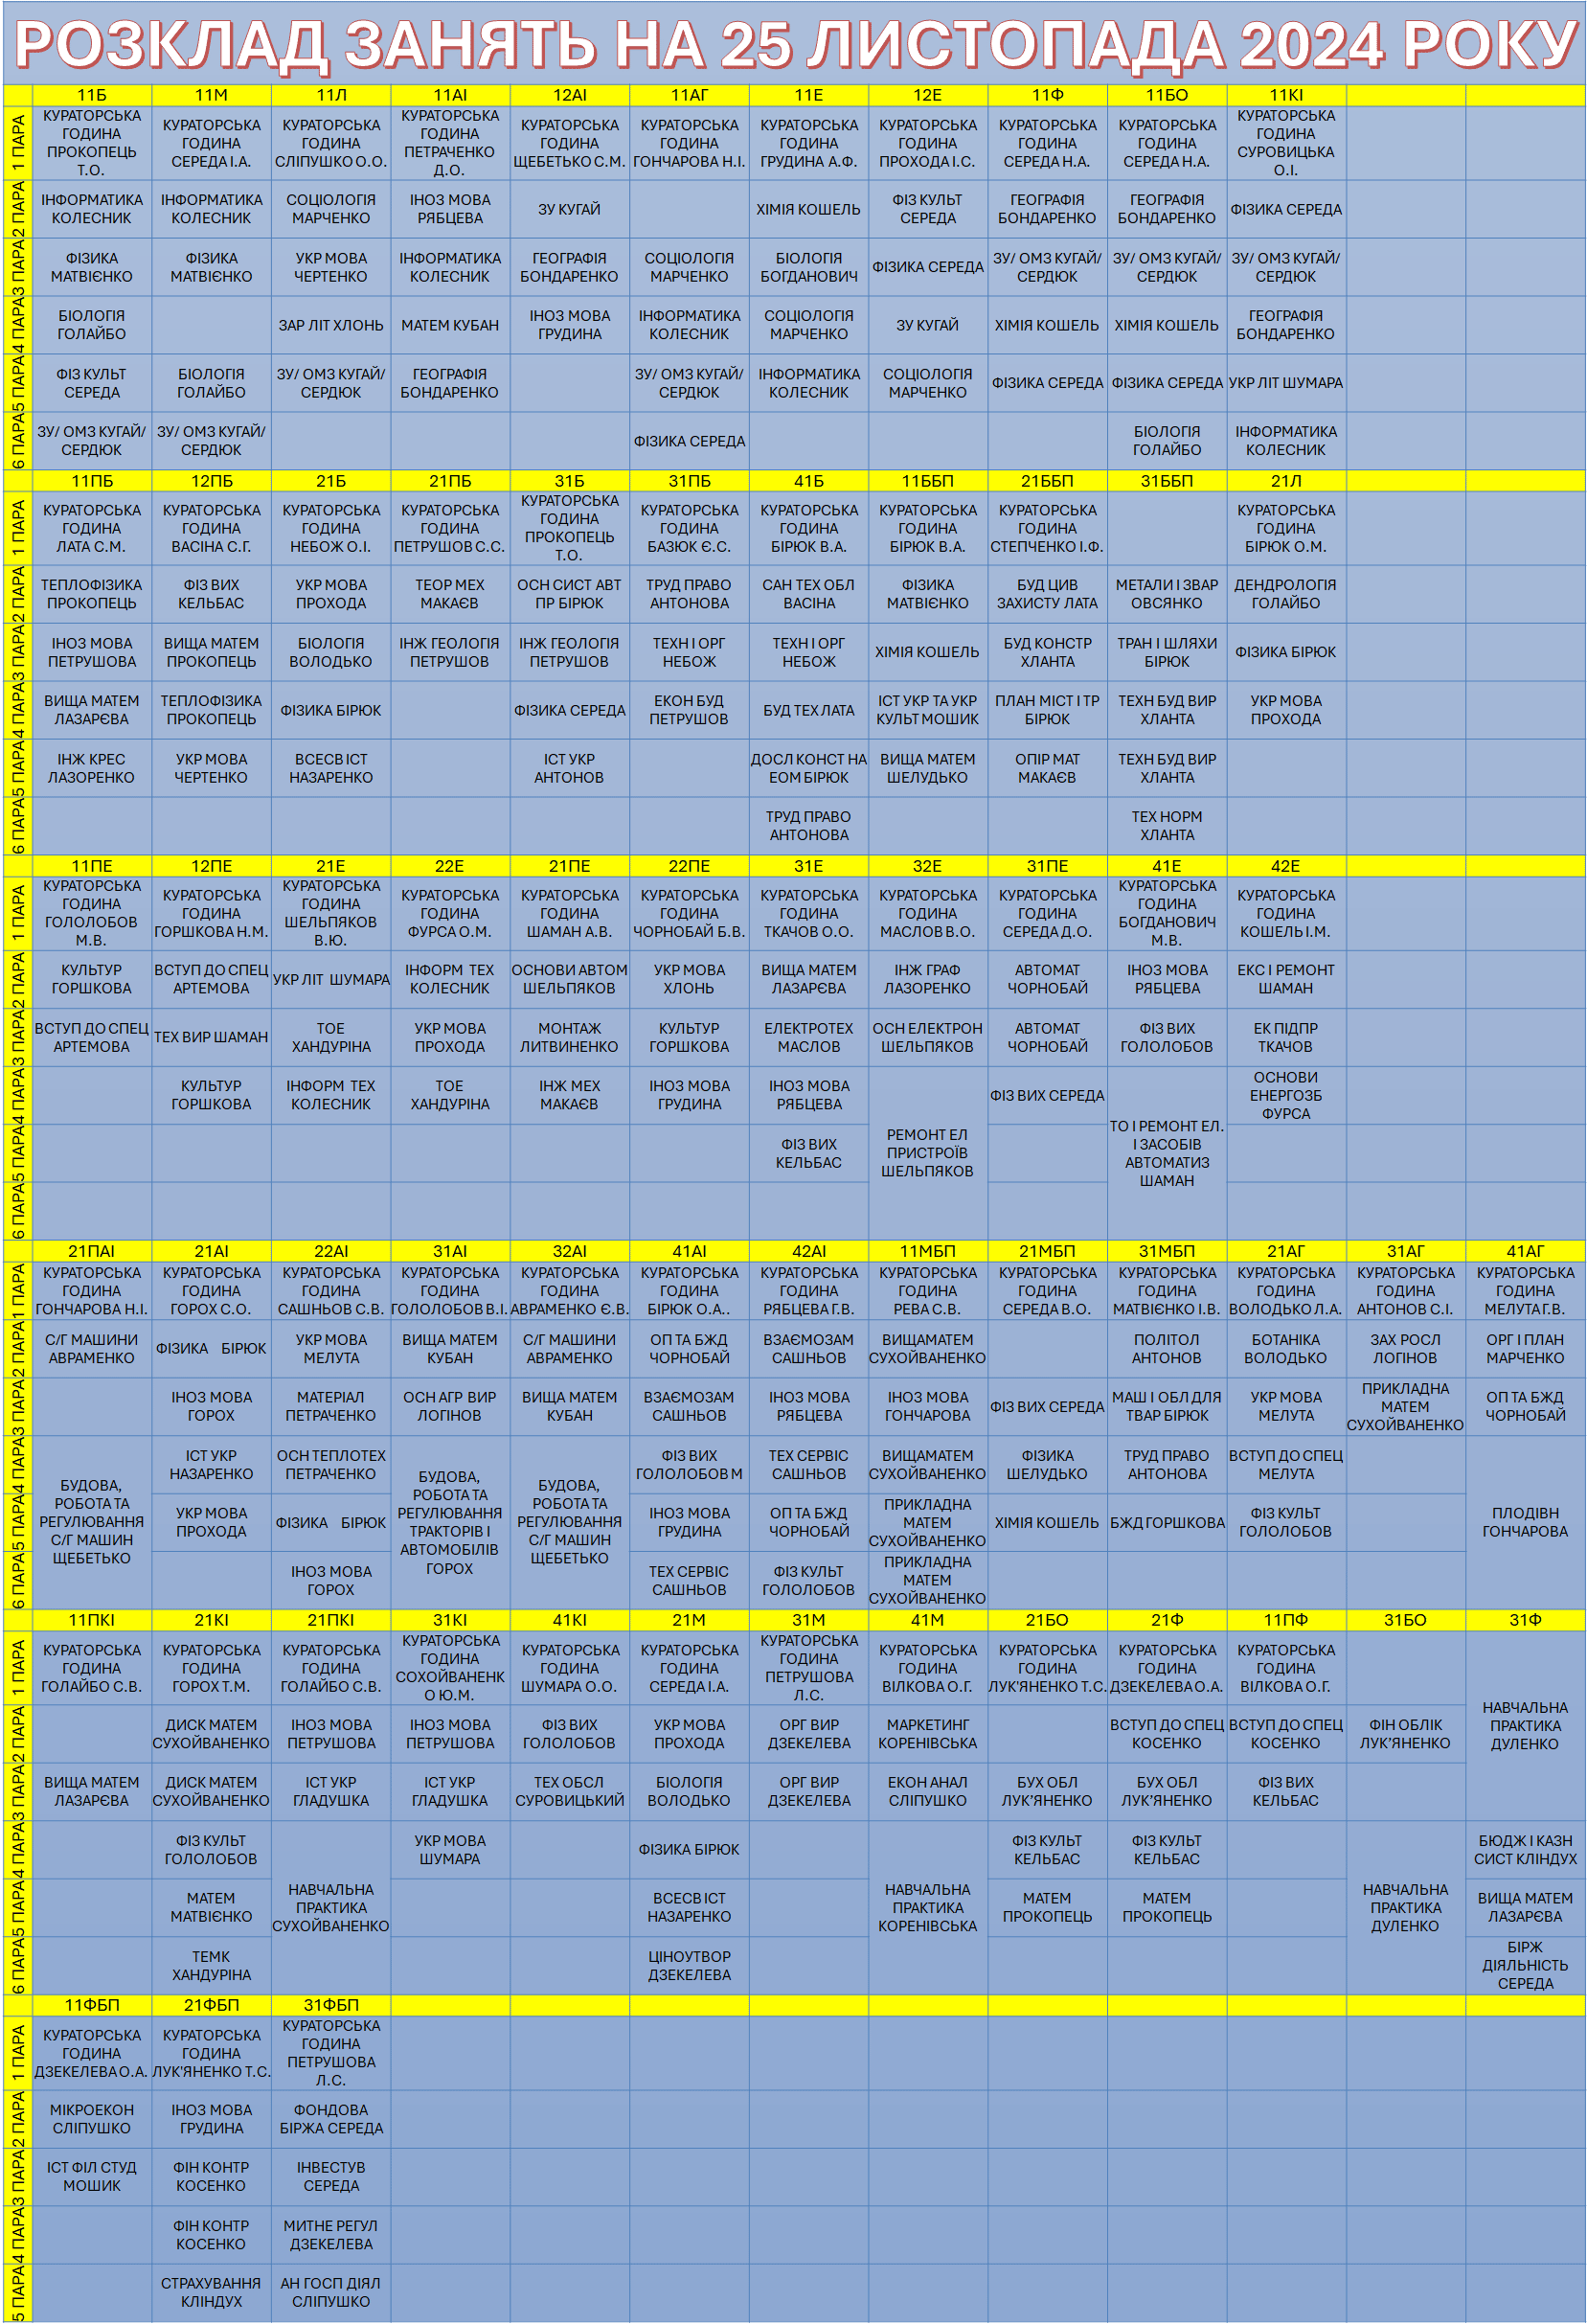Click cell 'ІНЖ ГРАФ ЛАЗОРЕНКО'
The image size is (1587, 2324).
928,979
